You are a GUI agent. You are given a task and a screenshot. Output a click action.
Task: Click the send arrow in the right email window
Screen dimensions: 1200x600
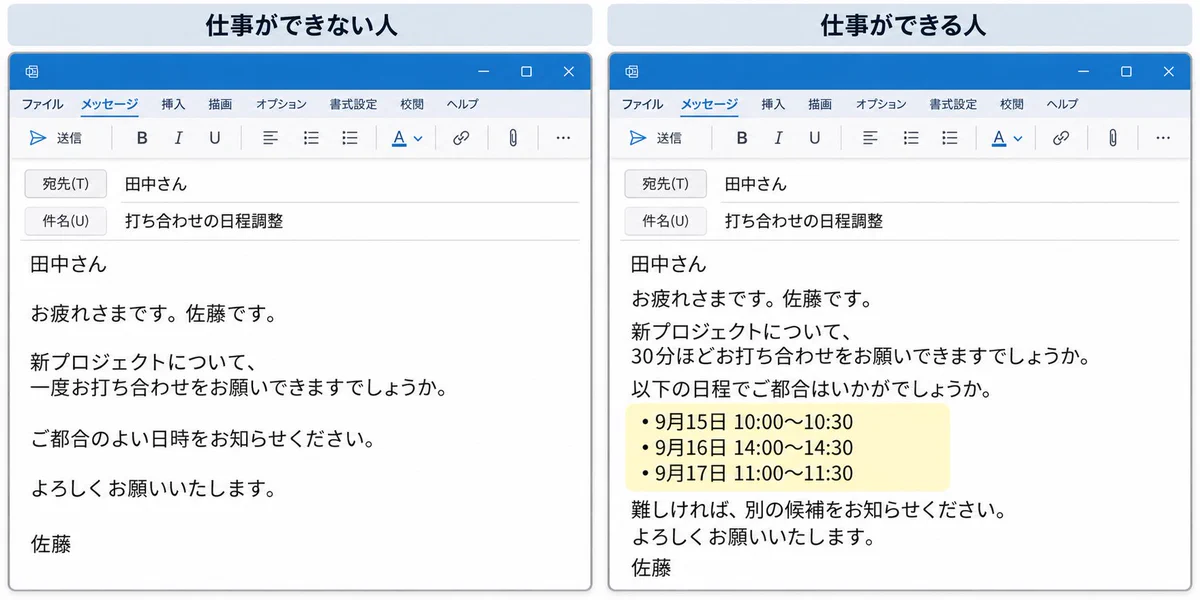coord(637,138)
